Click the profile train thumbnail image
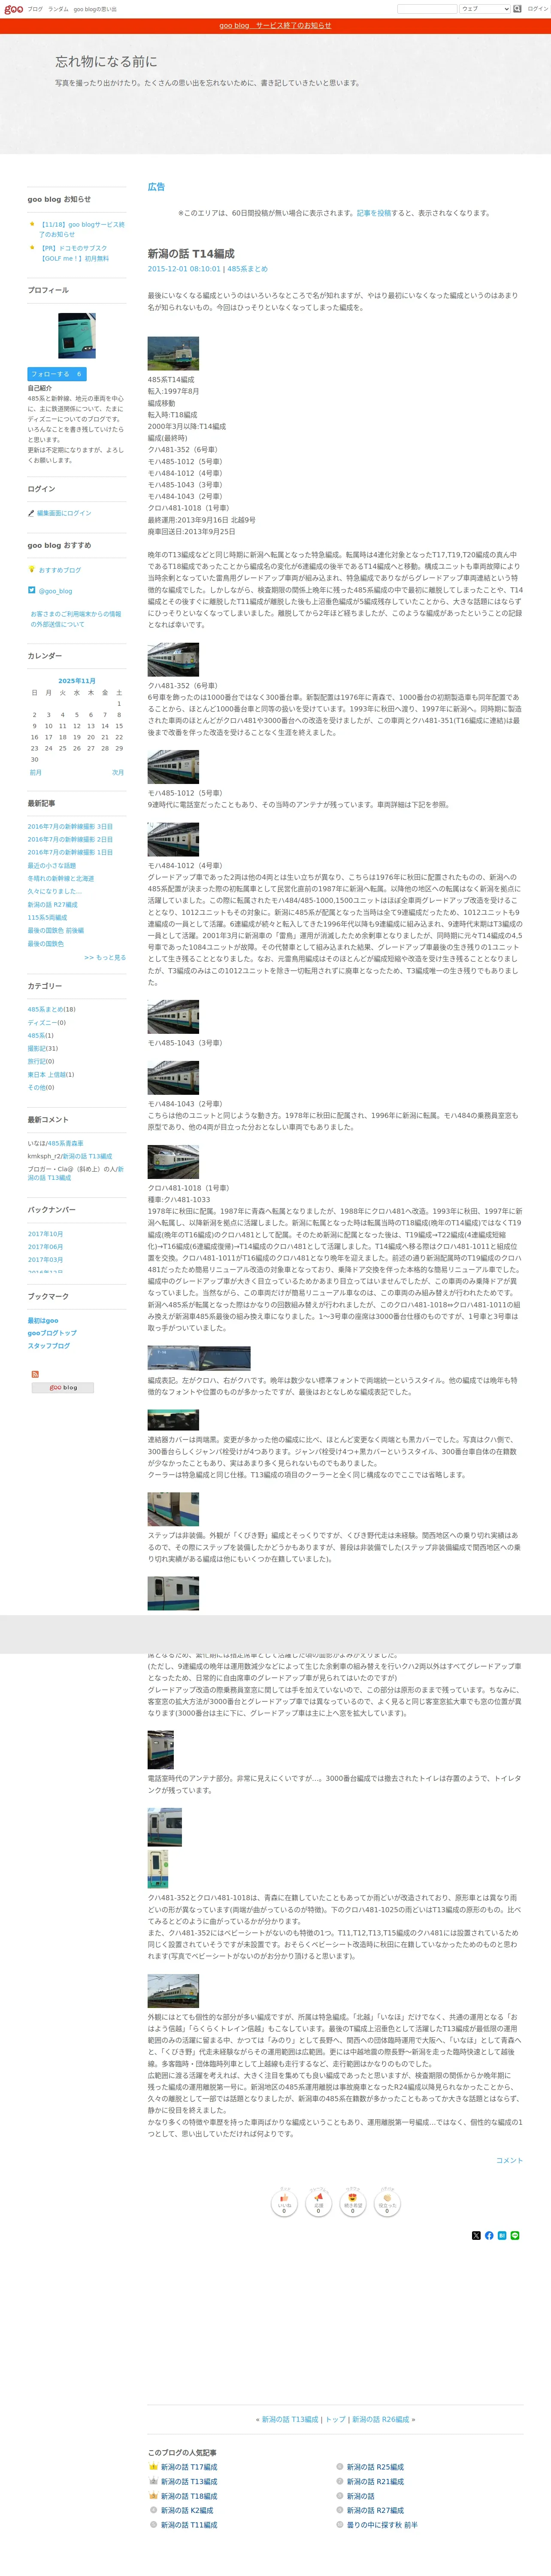The height and width of the screenshot is (2576, 551). point(77,336)
